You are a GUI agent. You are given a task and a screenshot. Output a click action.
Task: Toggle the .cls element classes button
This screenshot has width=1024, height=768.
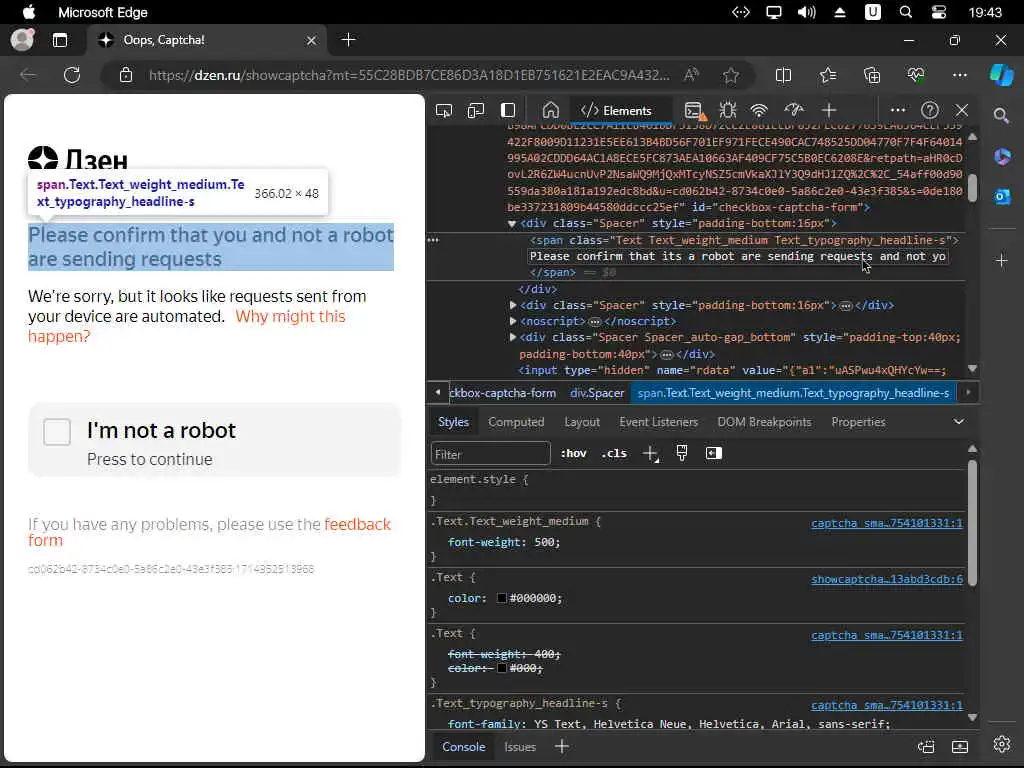pos(614,453)
